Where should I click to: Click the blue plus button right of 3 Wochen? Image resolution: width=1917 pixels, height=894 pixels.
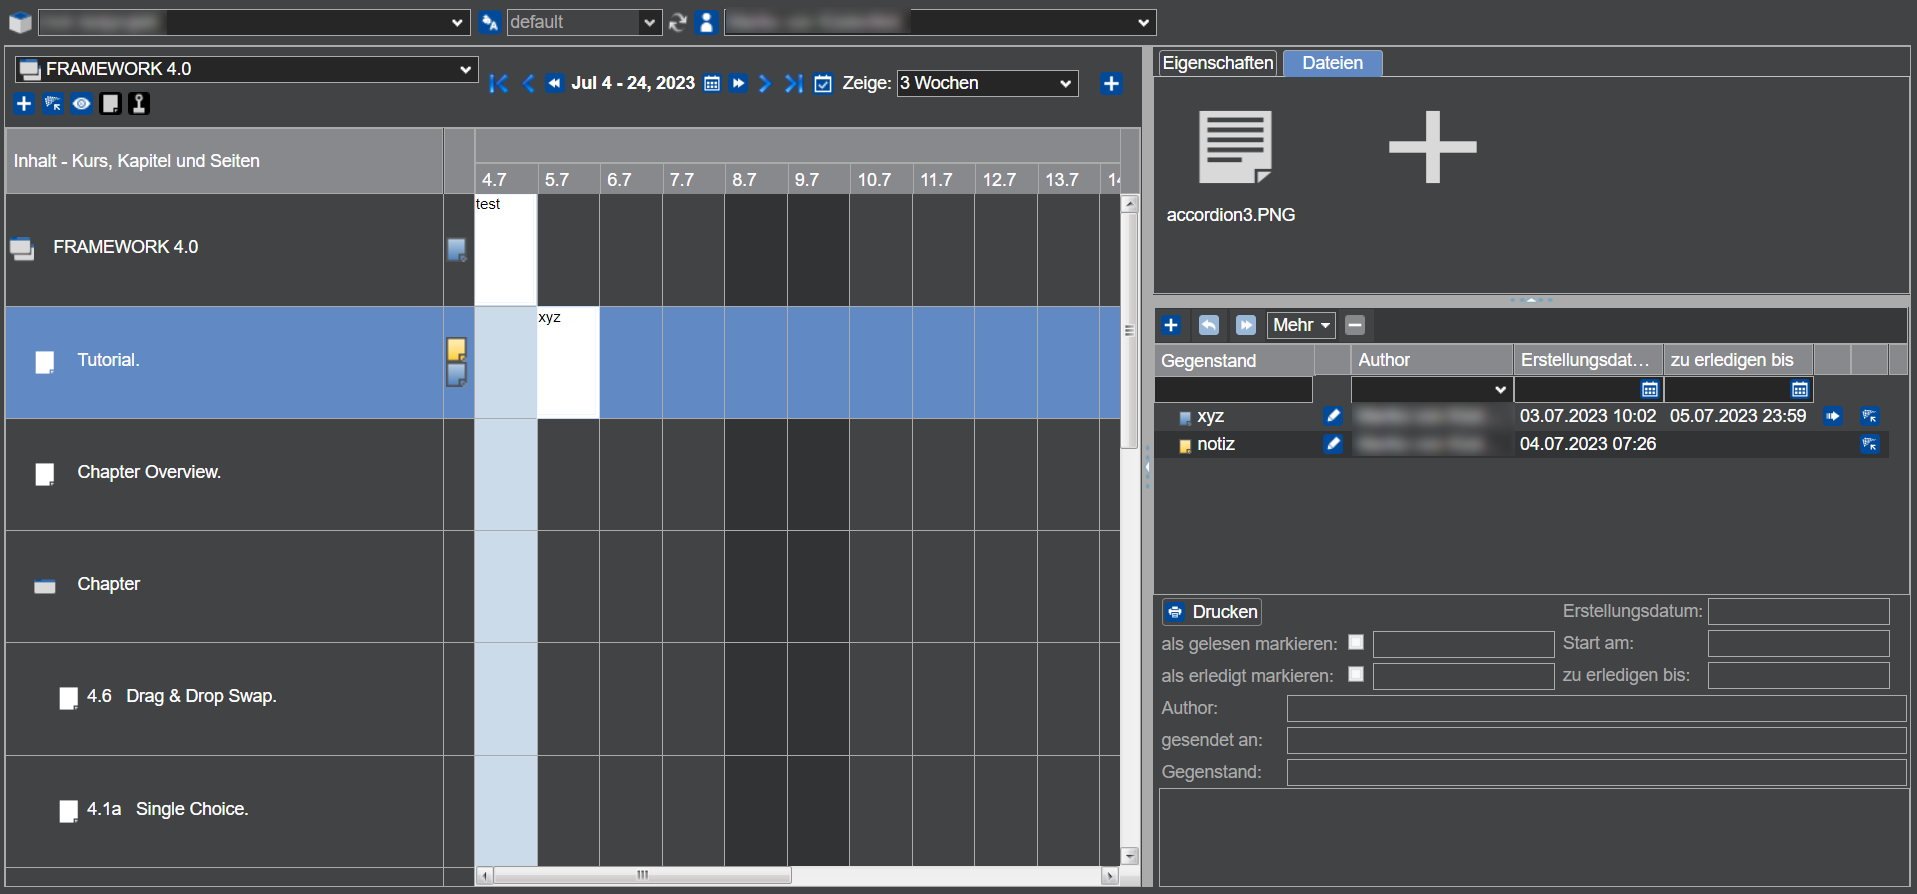click(1111, 83)
